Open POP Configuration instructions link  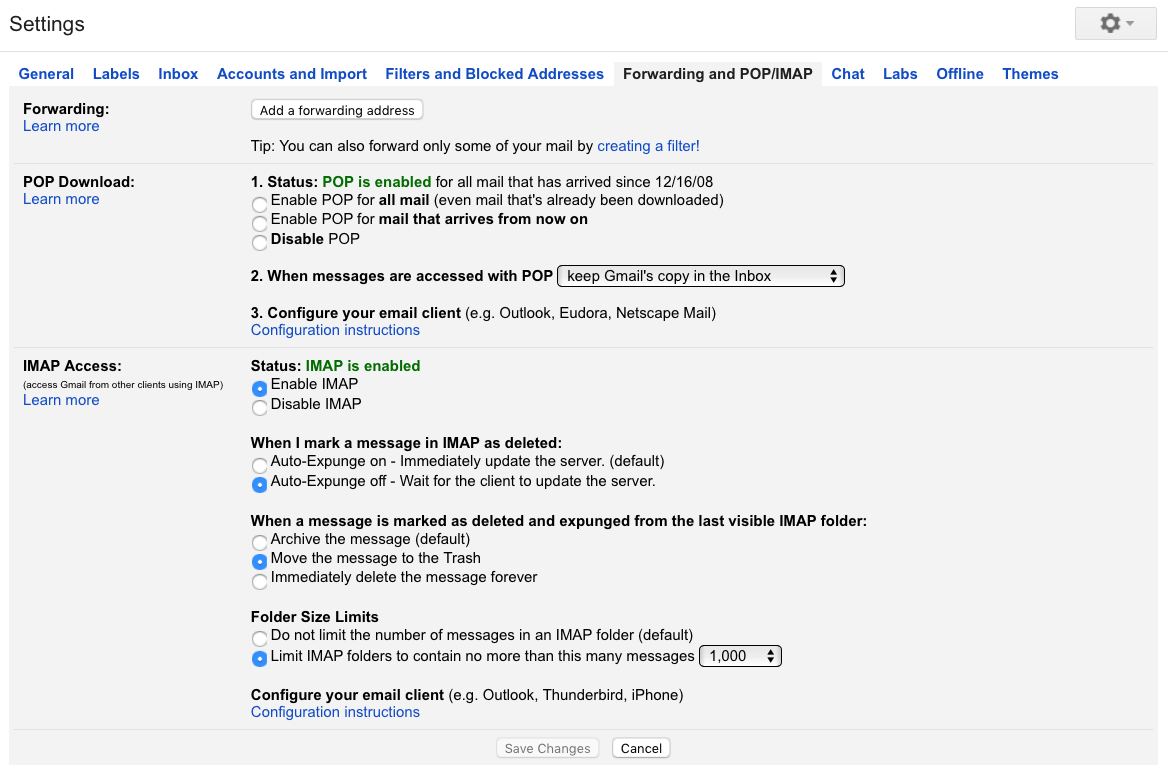335,330
